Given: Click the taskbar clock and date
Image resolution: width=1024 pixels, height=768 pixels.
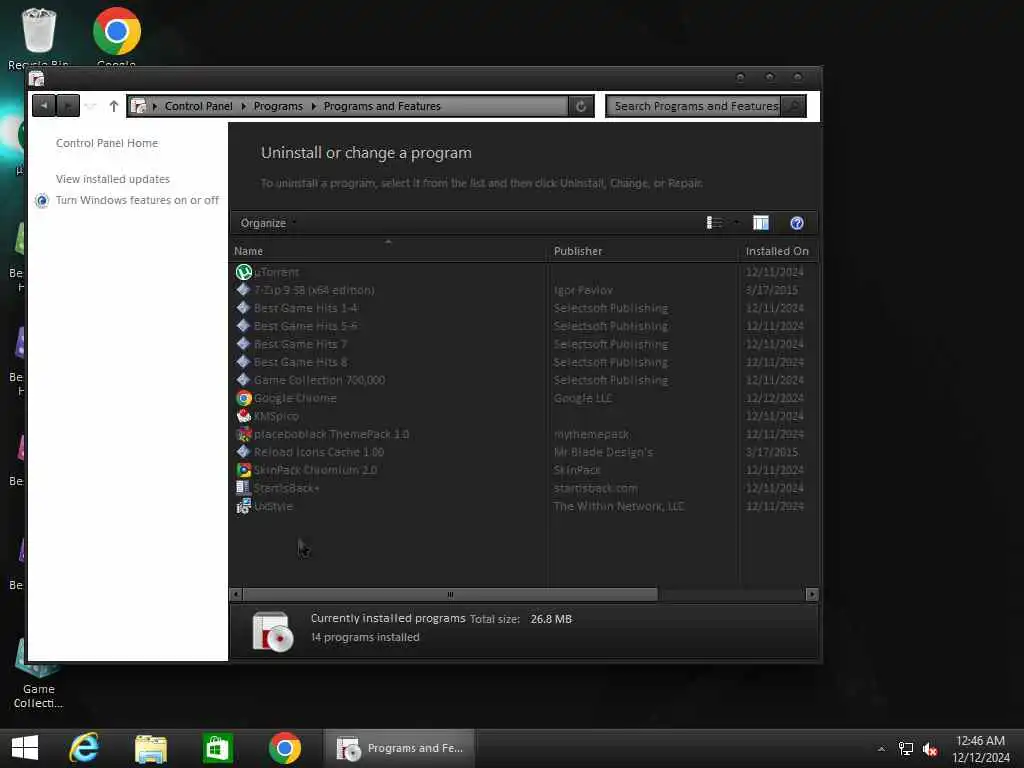Looking at the screenshot, I should [x=980, y=749].
